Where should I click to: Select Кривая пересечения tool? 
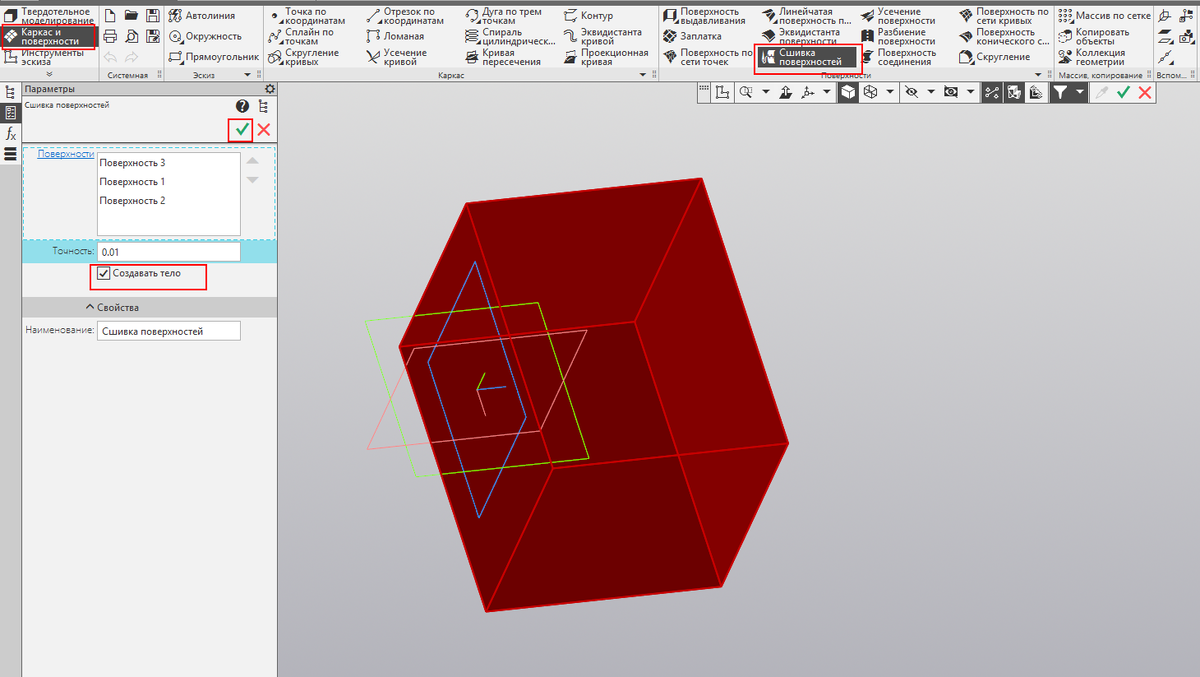504,57
